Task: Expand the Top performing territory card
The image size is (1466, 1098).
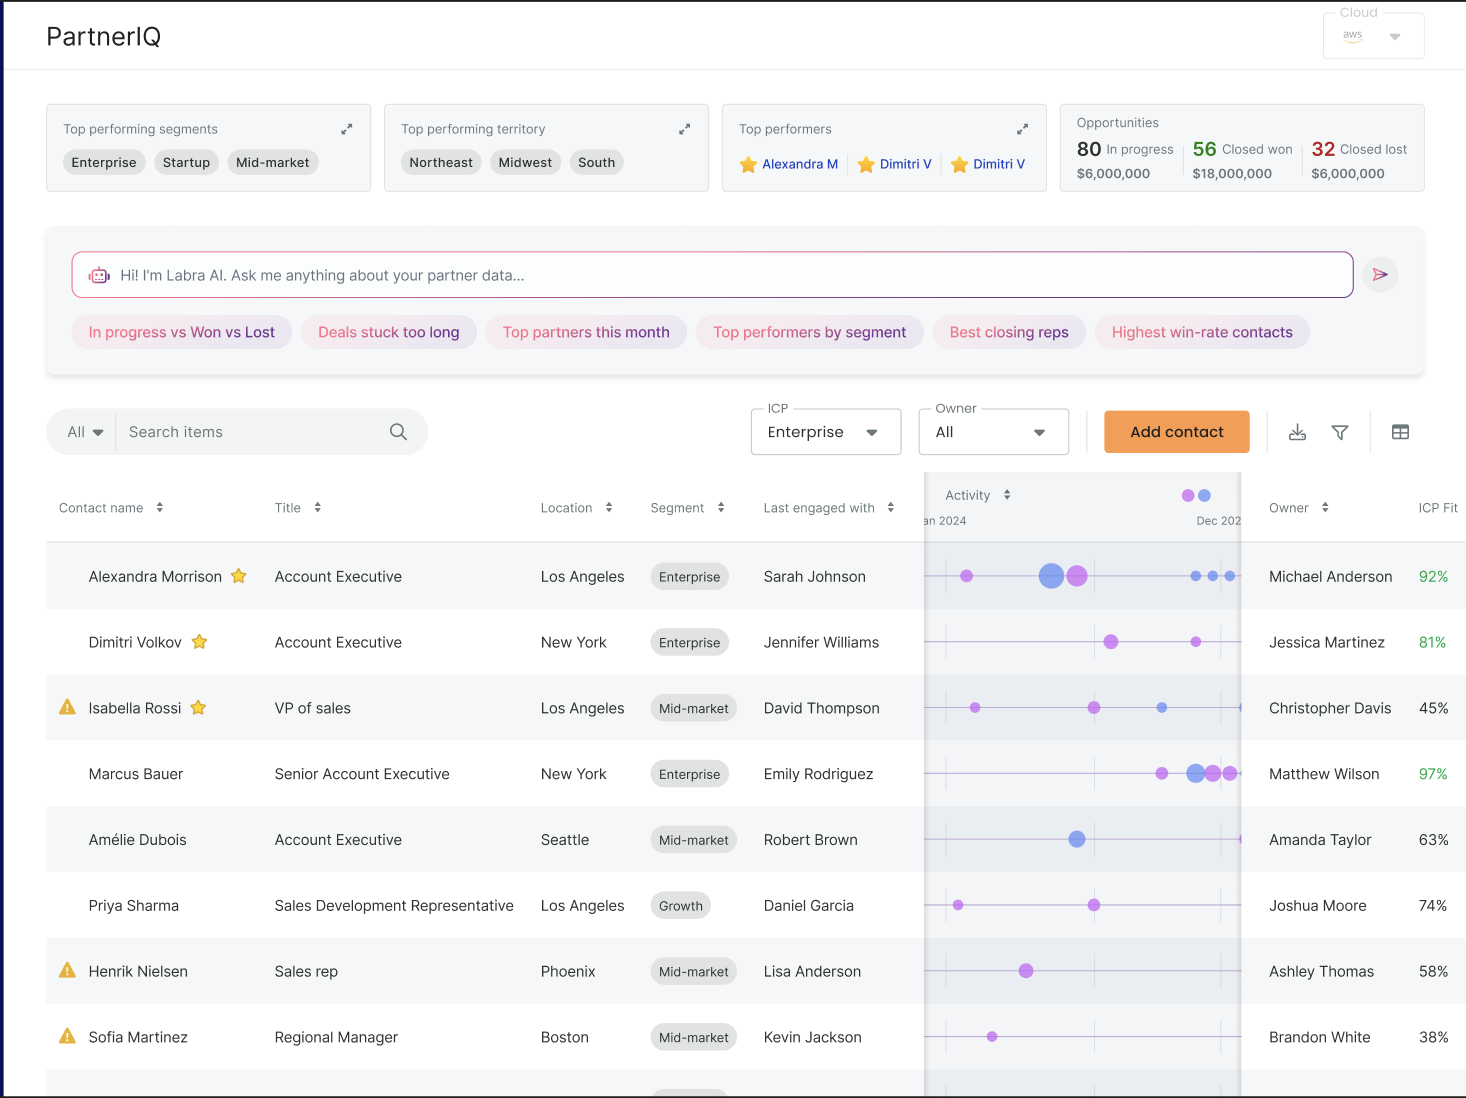Action: coord(684,129)
